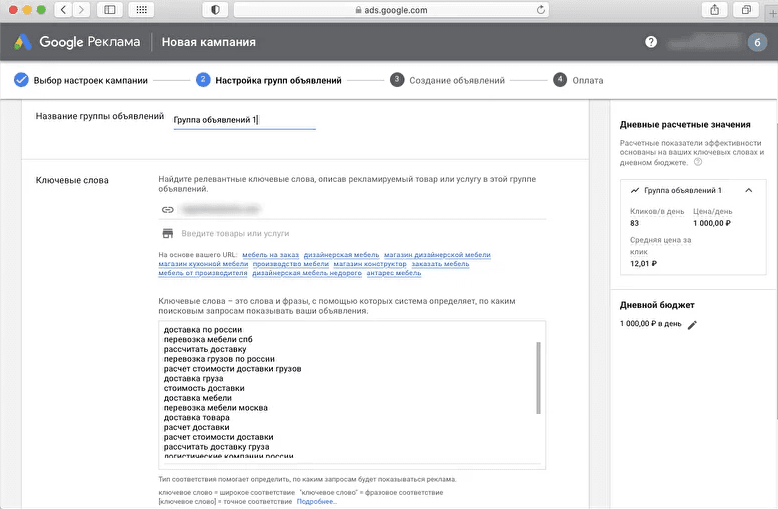The height and width of the screenshot is (509, 778).
Task: Open the account avatar in header
Action: click(757, 43)
